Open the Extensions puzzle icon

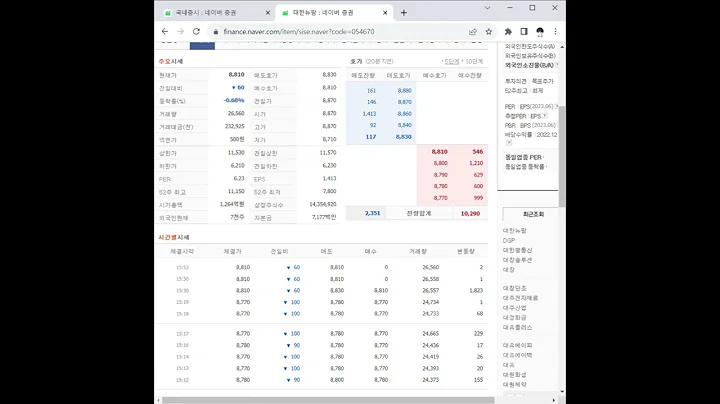(508, 32)
